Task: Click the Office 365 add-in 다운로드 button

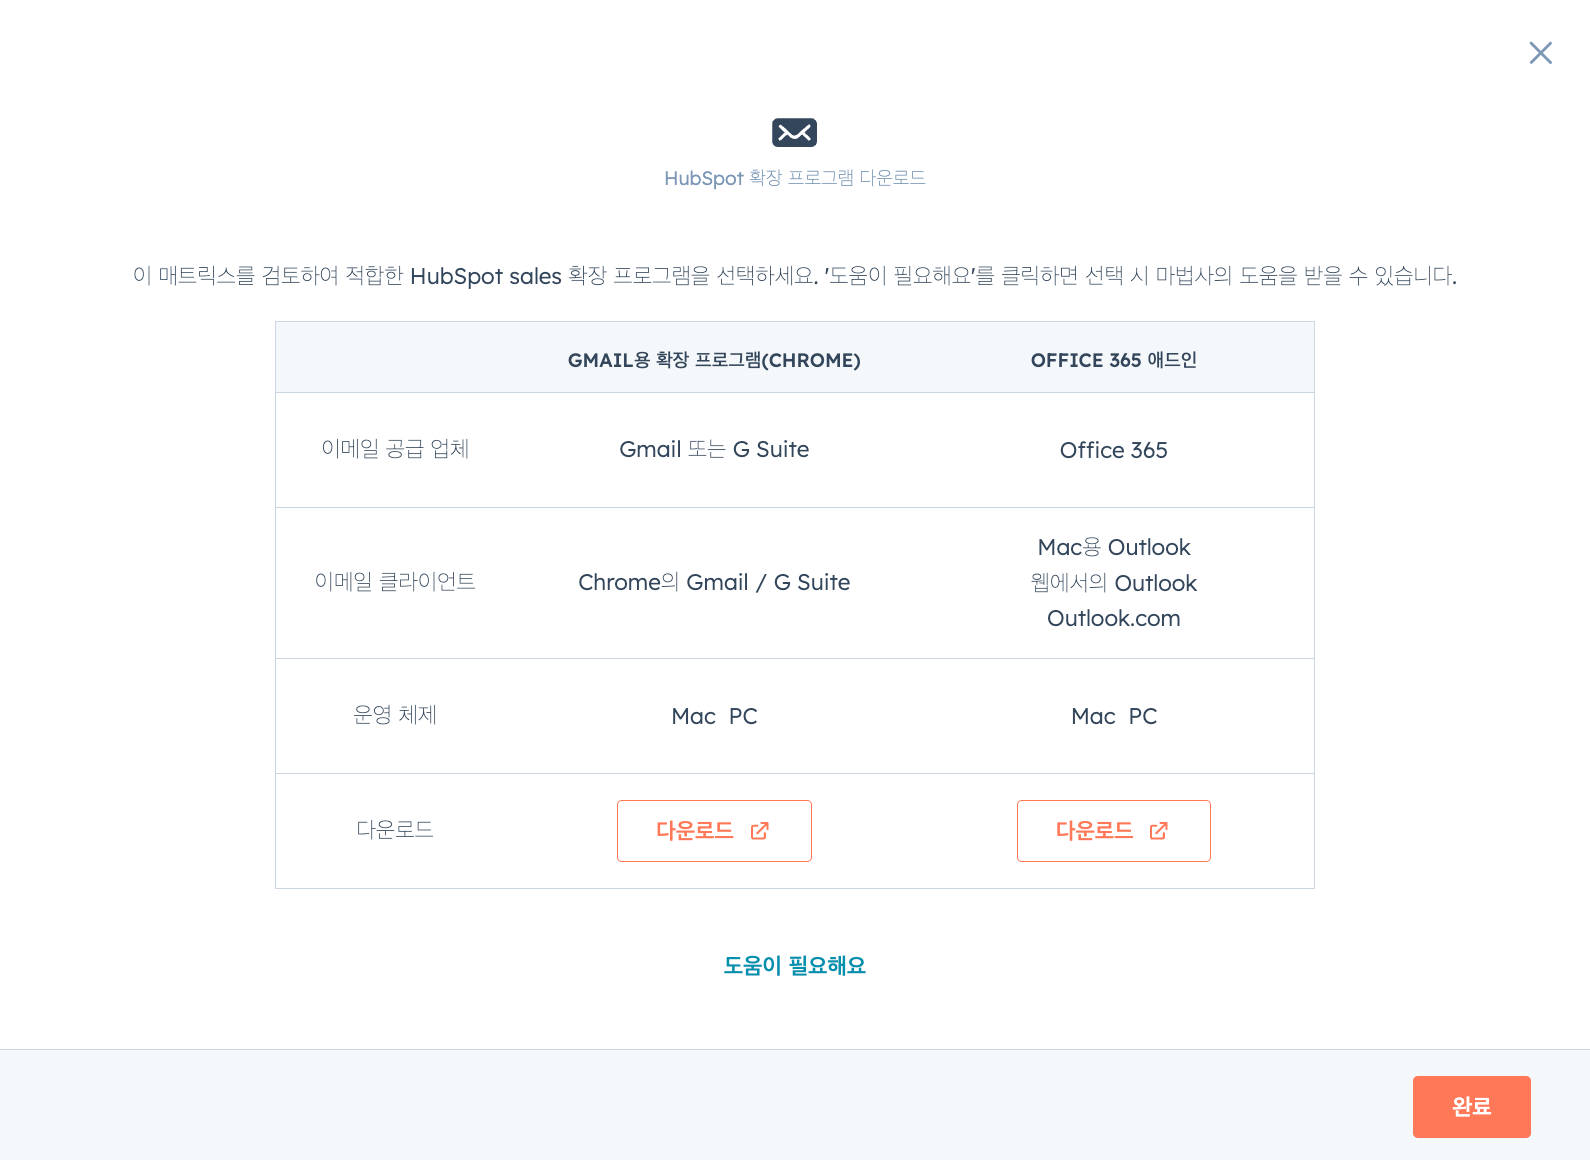Action: [x=1114, y=831]
